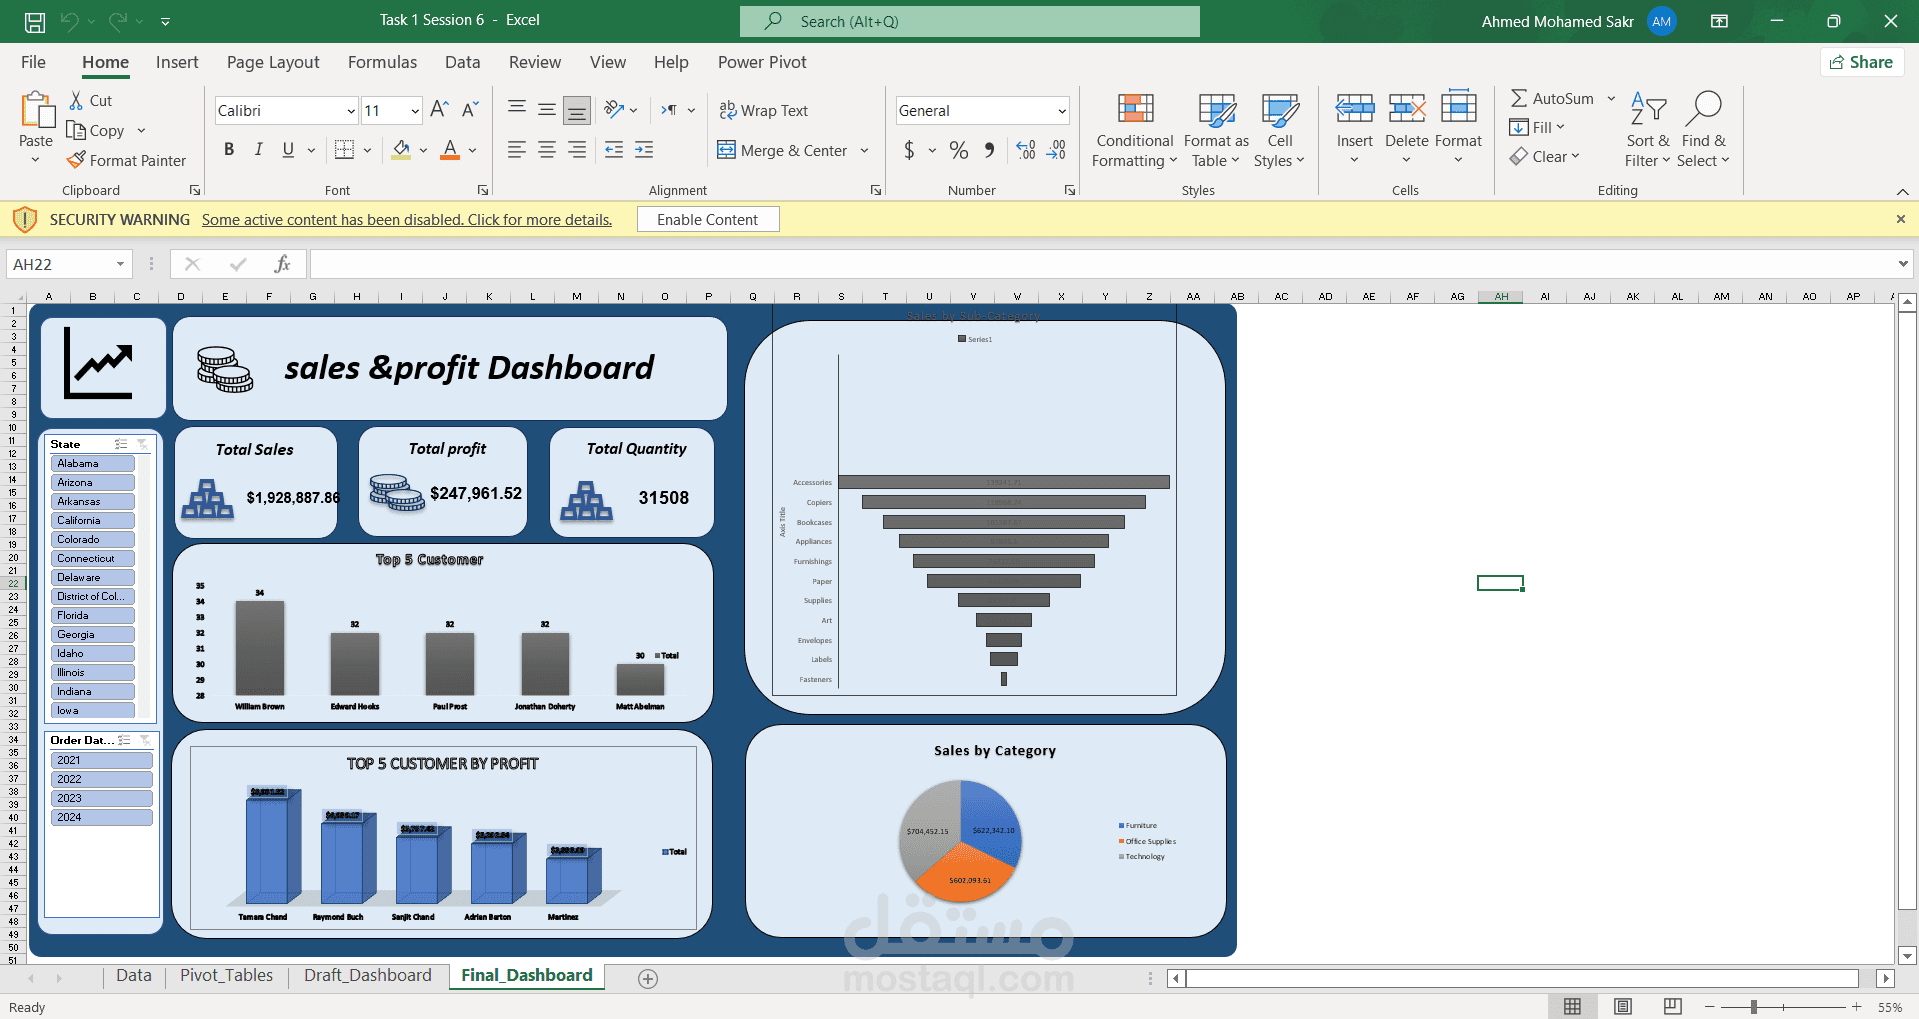Click Merge & Center button
This screenshot has width=1919, height=1019.
(782, 150)
